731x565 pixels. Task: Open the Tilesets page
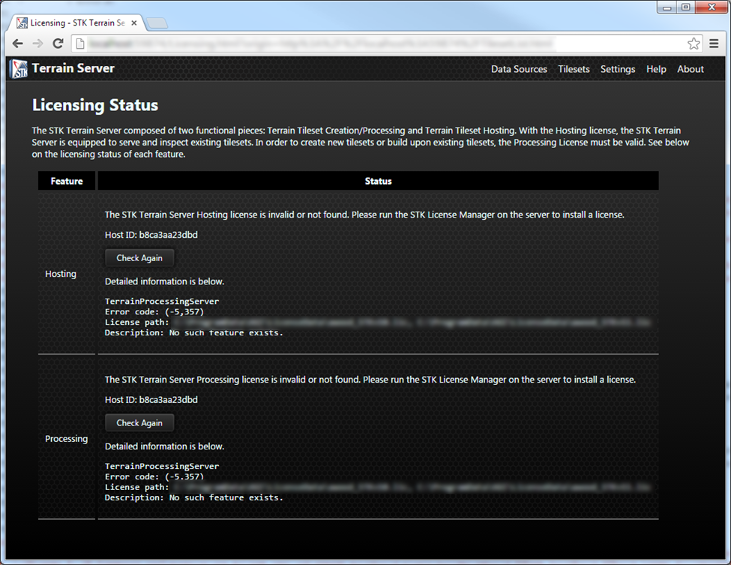coord(573,69)
